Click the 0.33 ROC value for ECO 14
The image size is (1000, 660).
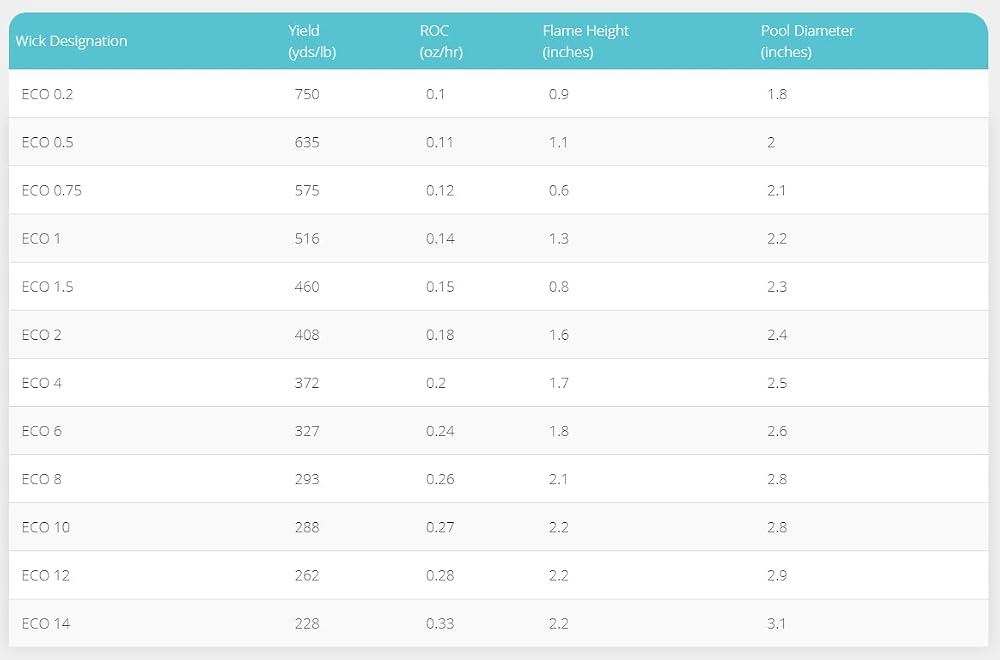440,624
